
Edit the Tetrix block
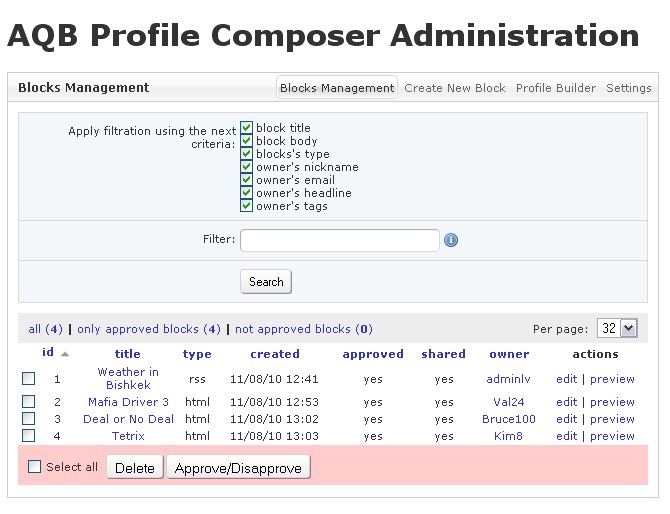567,436
